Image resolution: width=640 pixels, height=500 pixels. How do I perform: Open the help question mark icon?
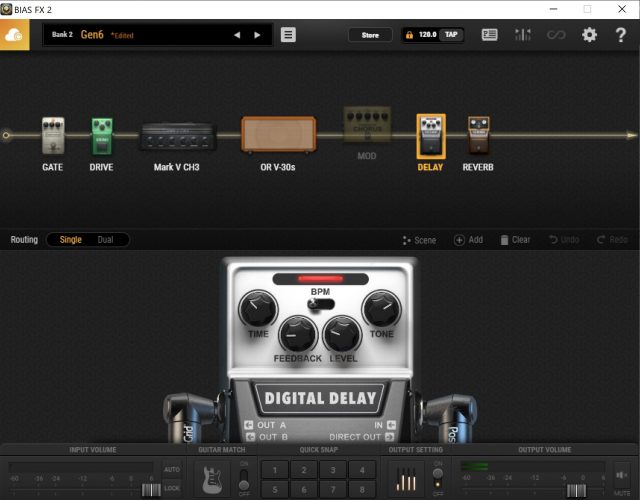pyautogui.click(x=621, y=35)
